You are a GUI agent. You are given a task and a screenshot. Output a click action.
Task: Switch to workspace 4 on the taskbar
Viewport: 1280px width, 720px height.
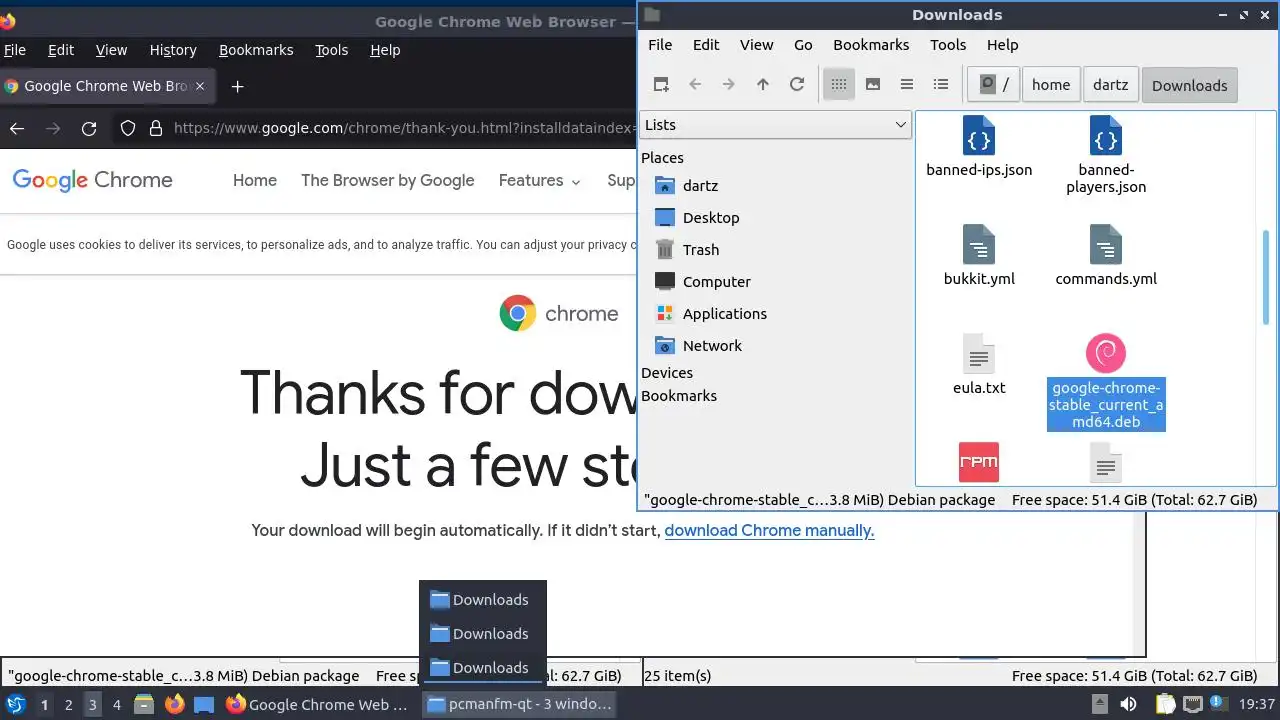point(116,704)
